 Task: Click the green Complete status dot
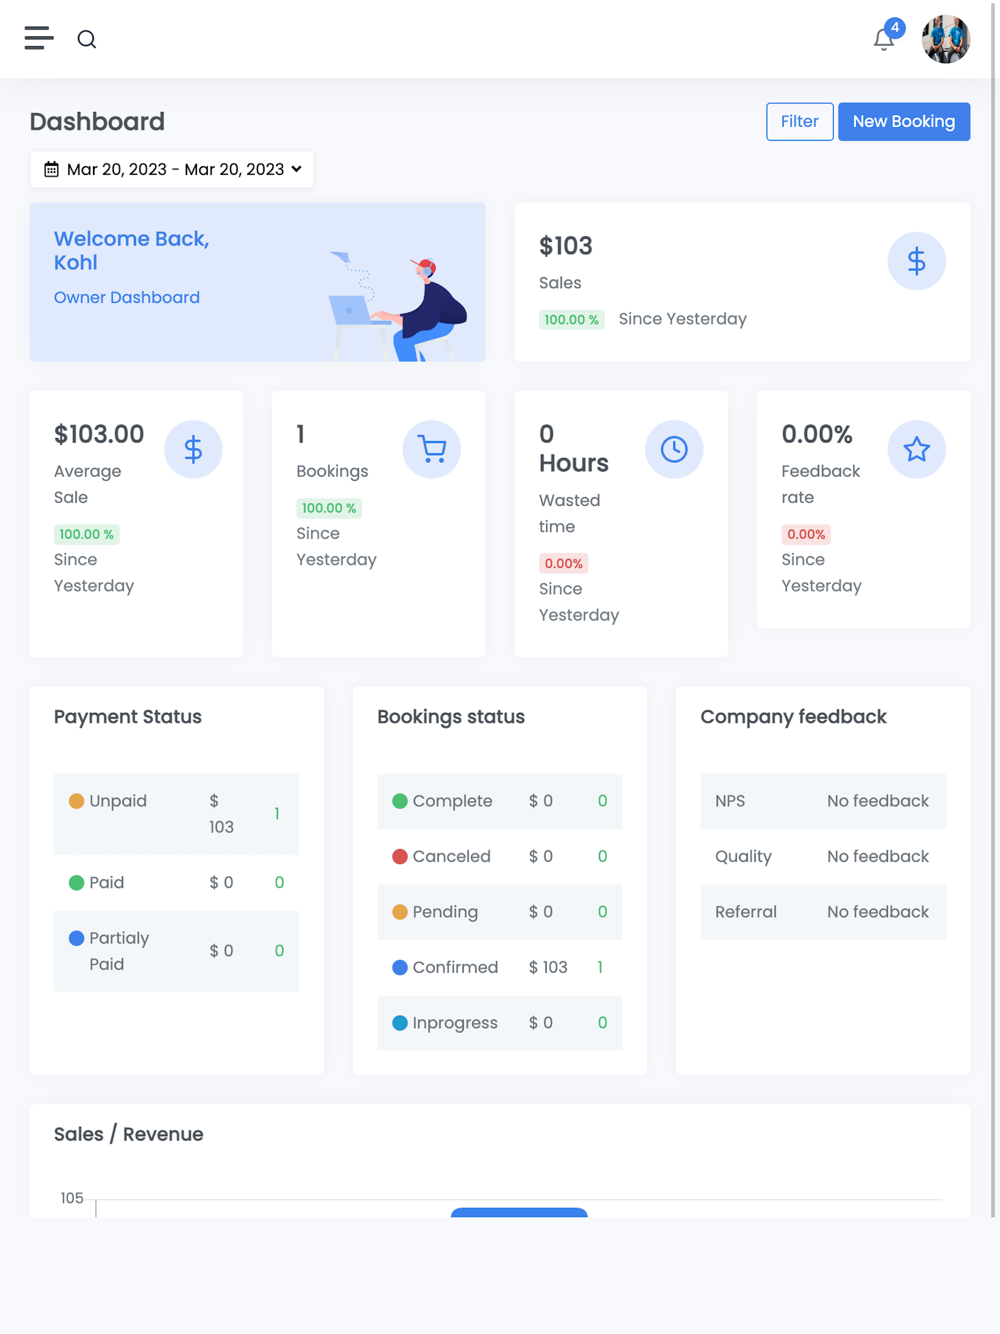coord(400,801)
